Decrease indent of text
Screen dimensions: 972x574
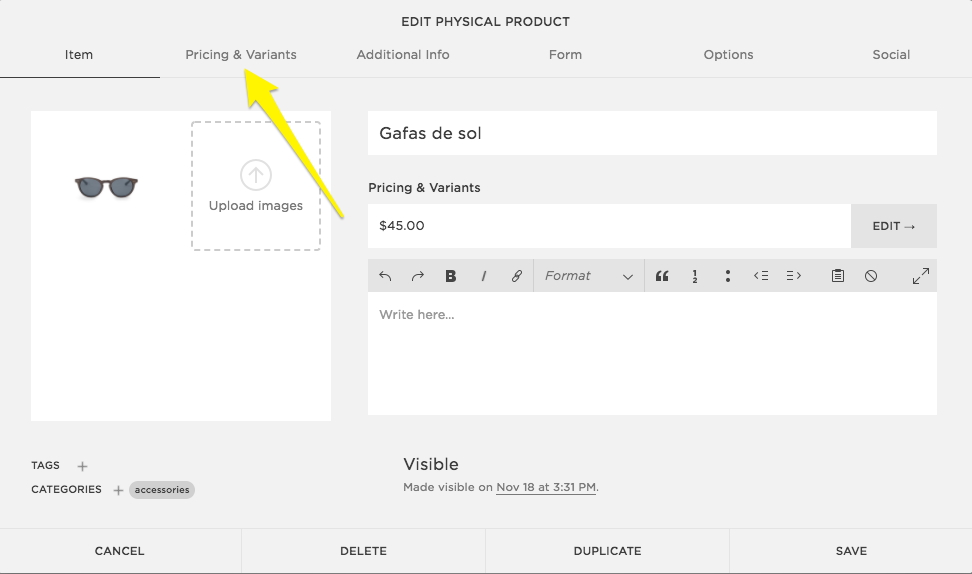click(761, 276)
